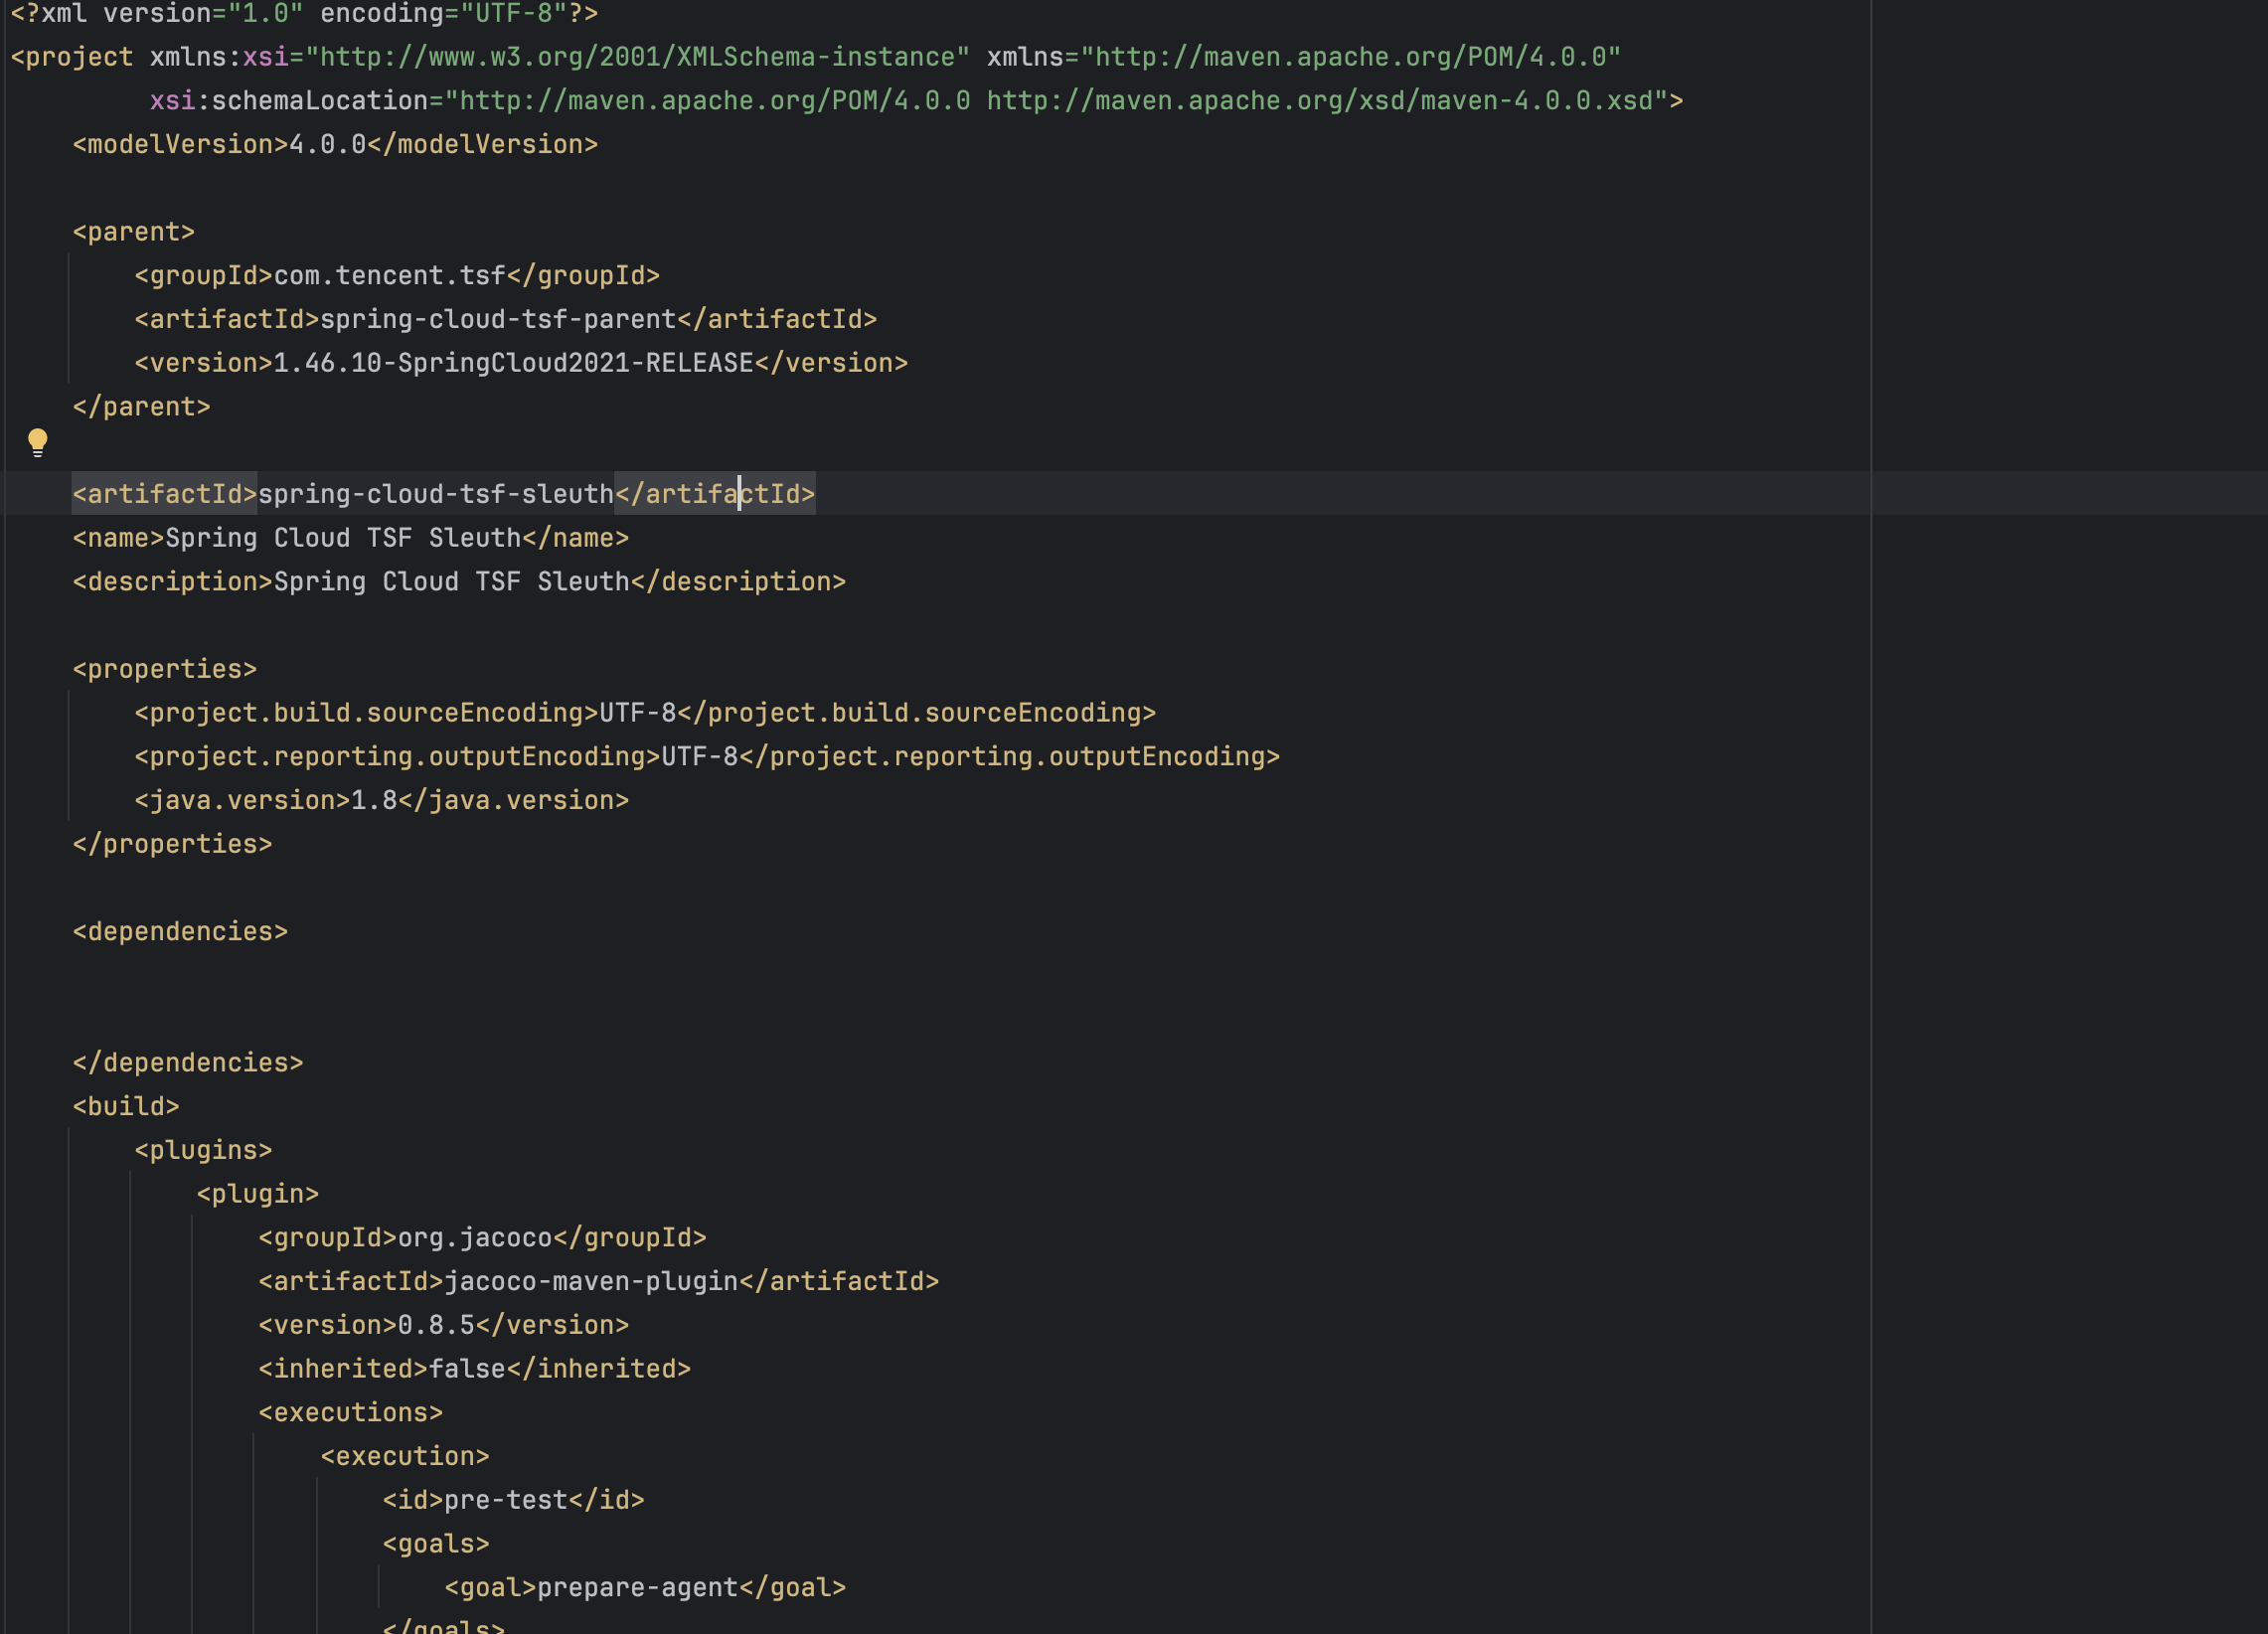The height and width of the screenshot is (1634, 2268).
Task: Click the opening executions tag
Action: 351,1413
